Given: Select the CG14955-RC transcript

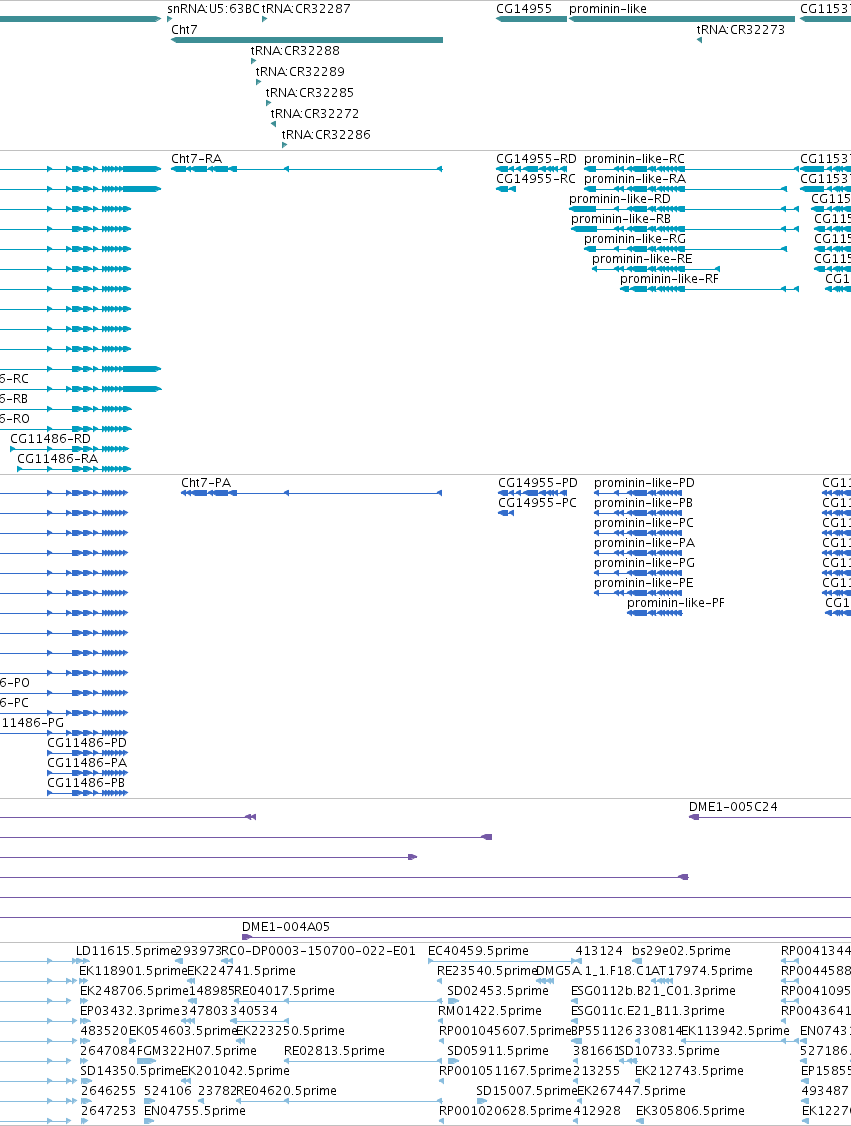Looking at the screenshot, I should coord(506,189).
